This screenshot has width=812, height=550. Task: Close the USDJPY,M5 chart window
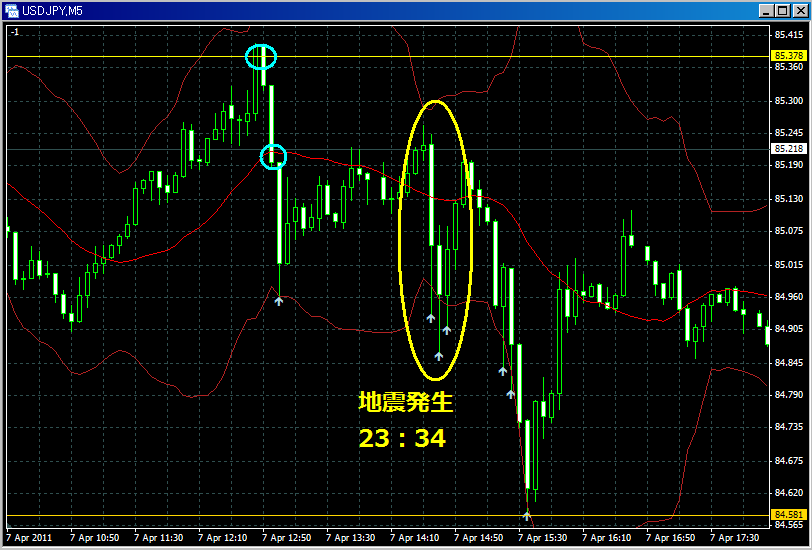click(799, 10)
